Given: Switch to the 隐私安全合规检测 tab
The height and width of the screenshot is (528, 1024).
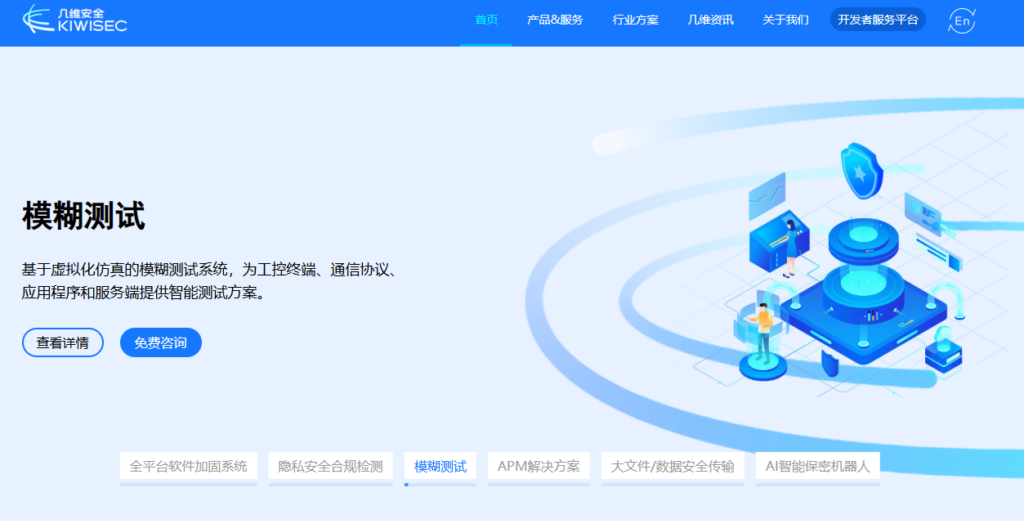Looking at the screenshot, I should (x=330, y=466).
